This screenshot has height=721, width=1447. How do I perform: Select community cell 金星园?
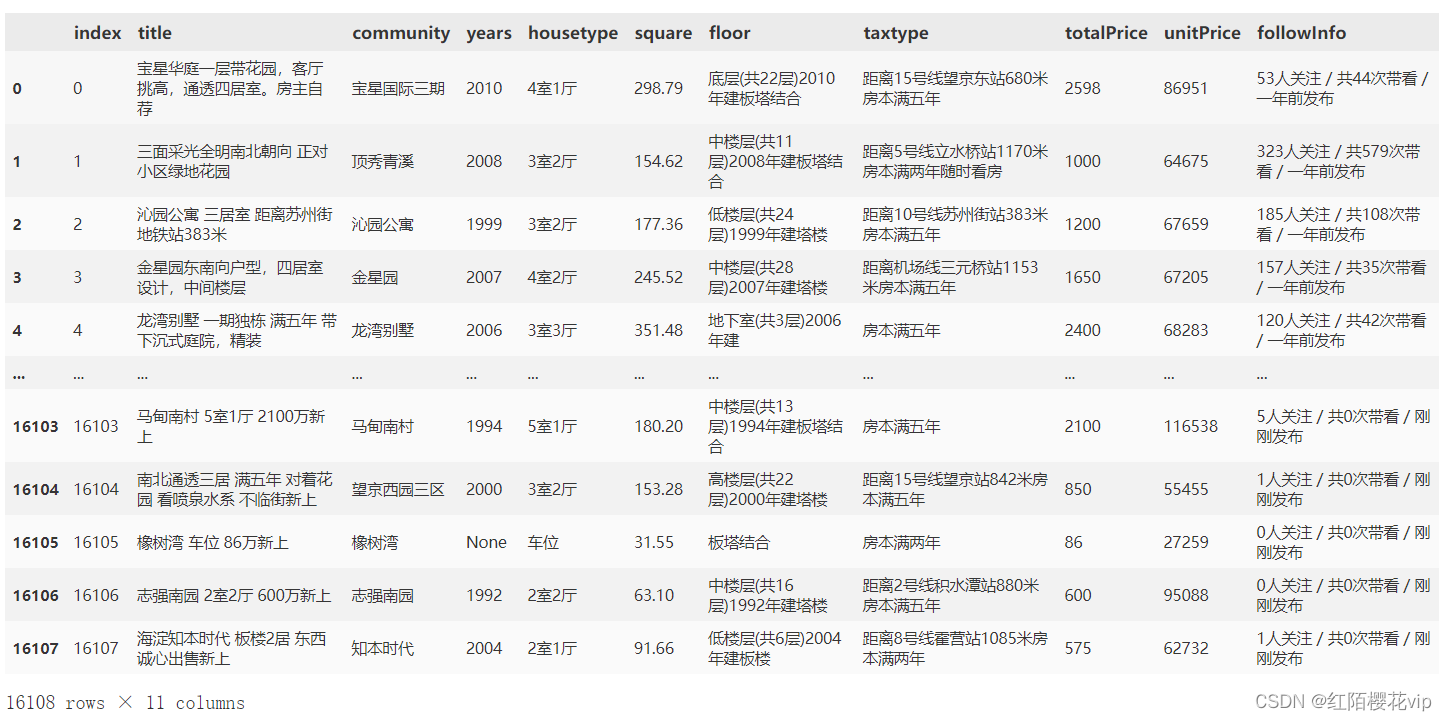point(375,277)
